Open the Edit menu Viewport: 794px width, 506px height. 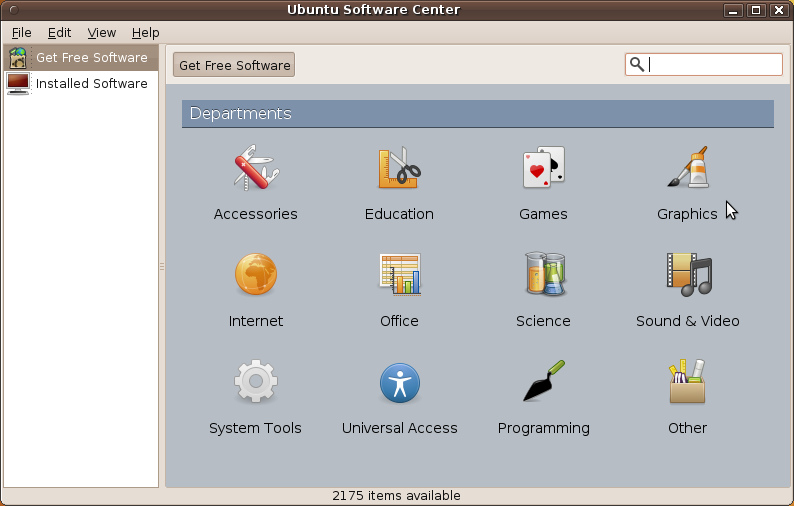[x=59, y=33]
